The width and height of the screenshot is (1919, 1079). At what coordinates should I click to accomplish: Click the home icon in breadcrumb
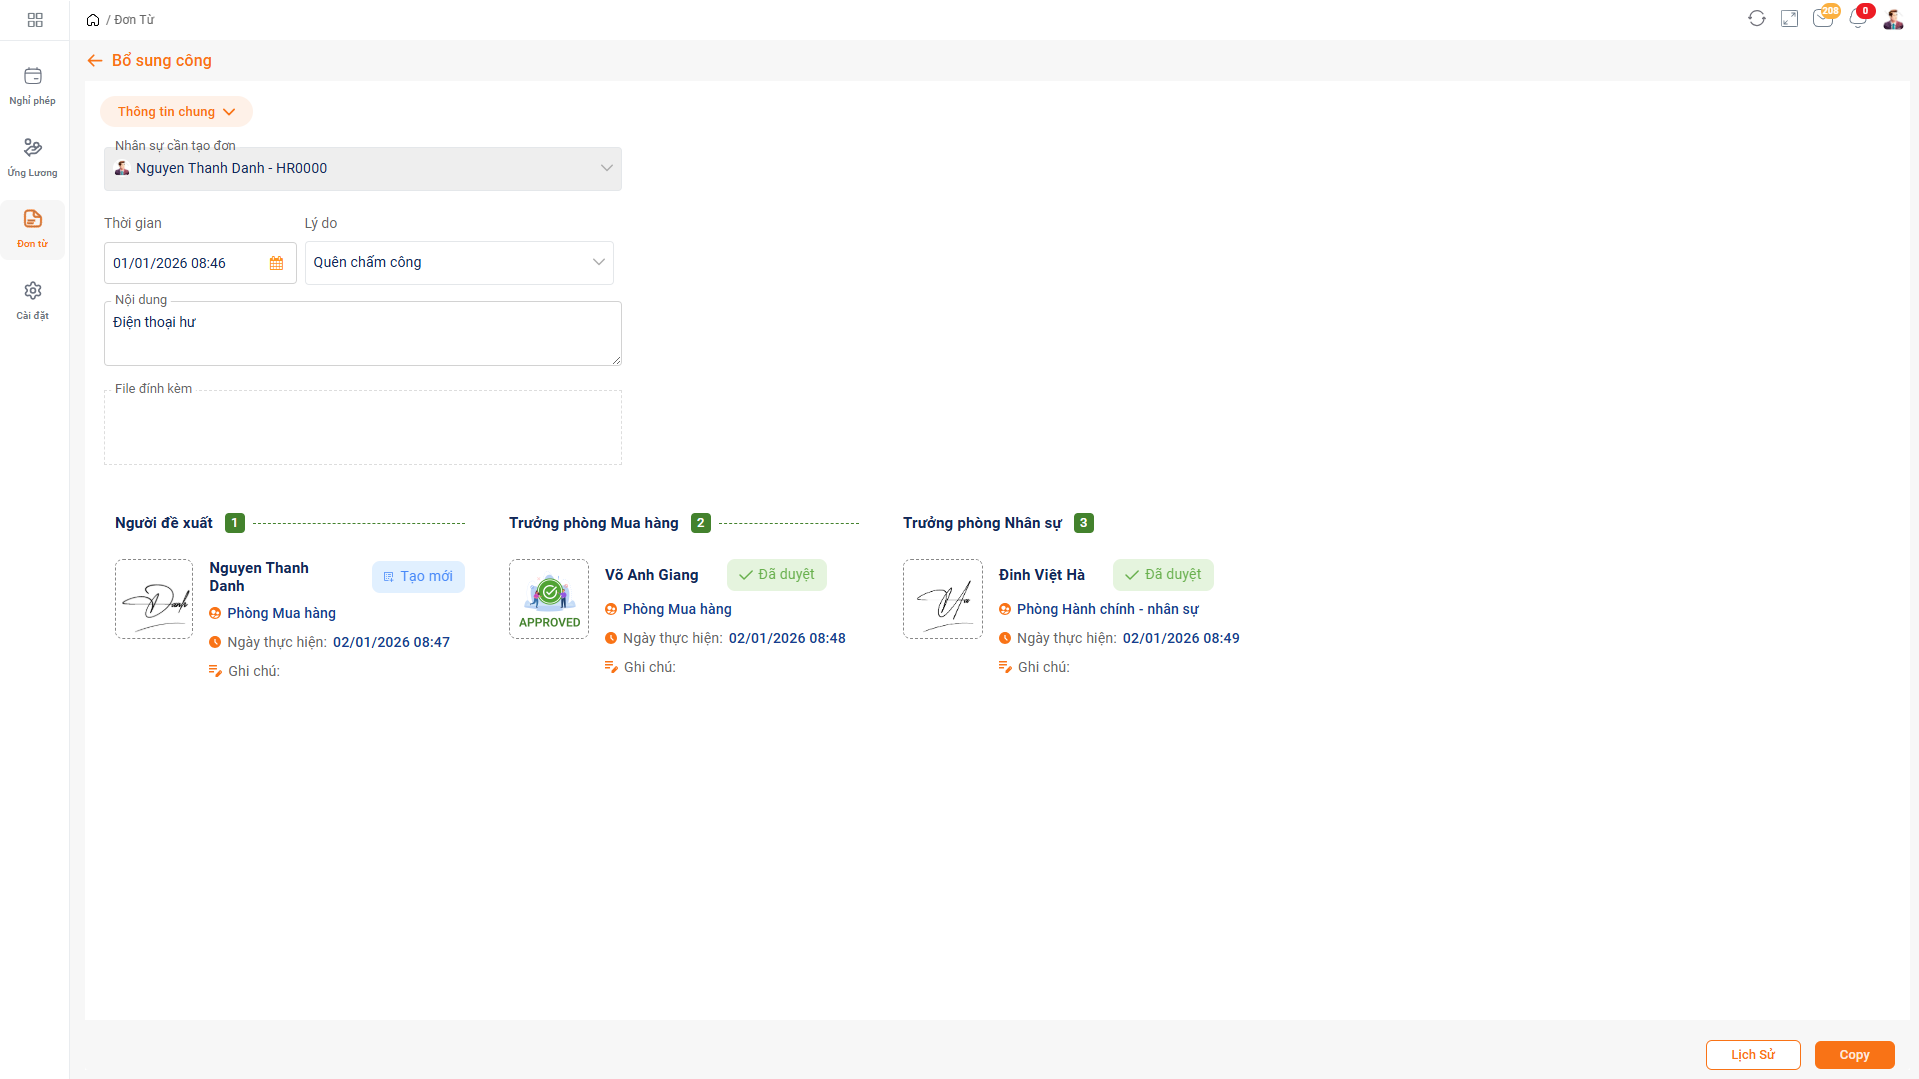click(93, 20)
